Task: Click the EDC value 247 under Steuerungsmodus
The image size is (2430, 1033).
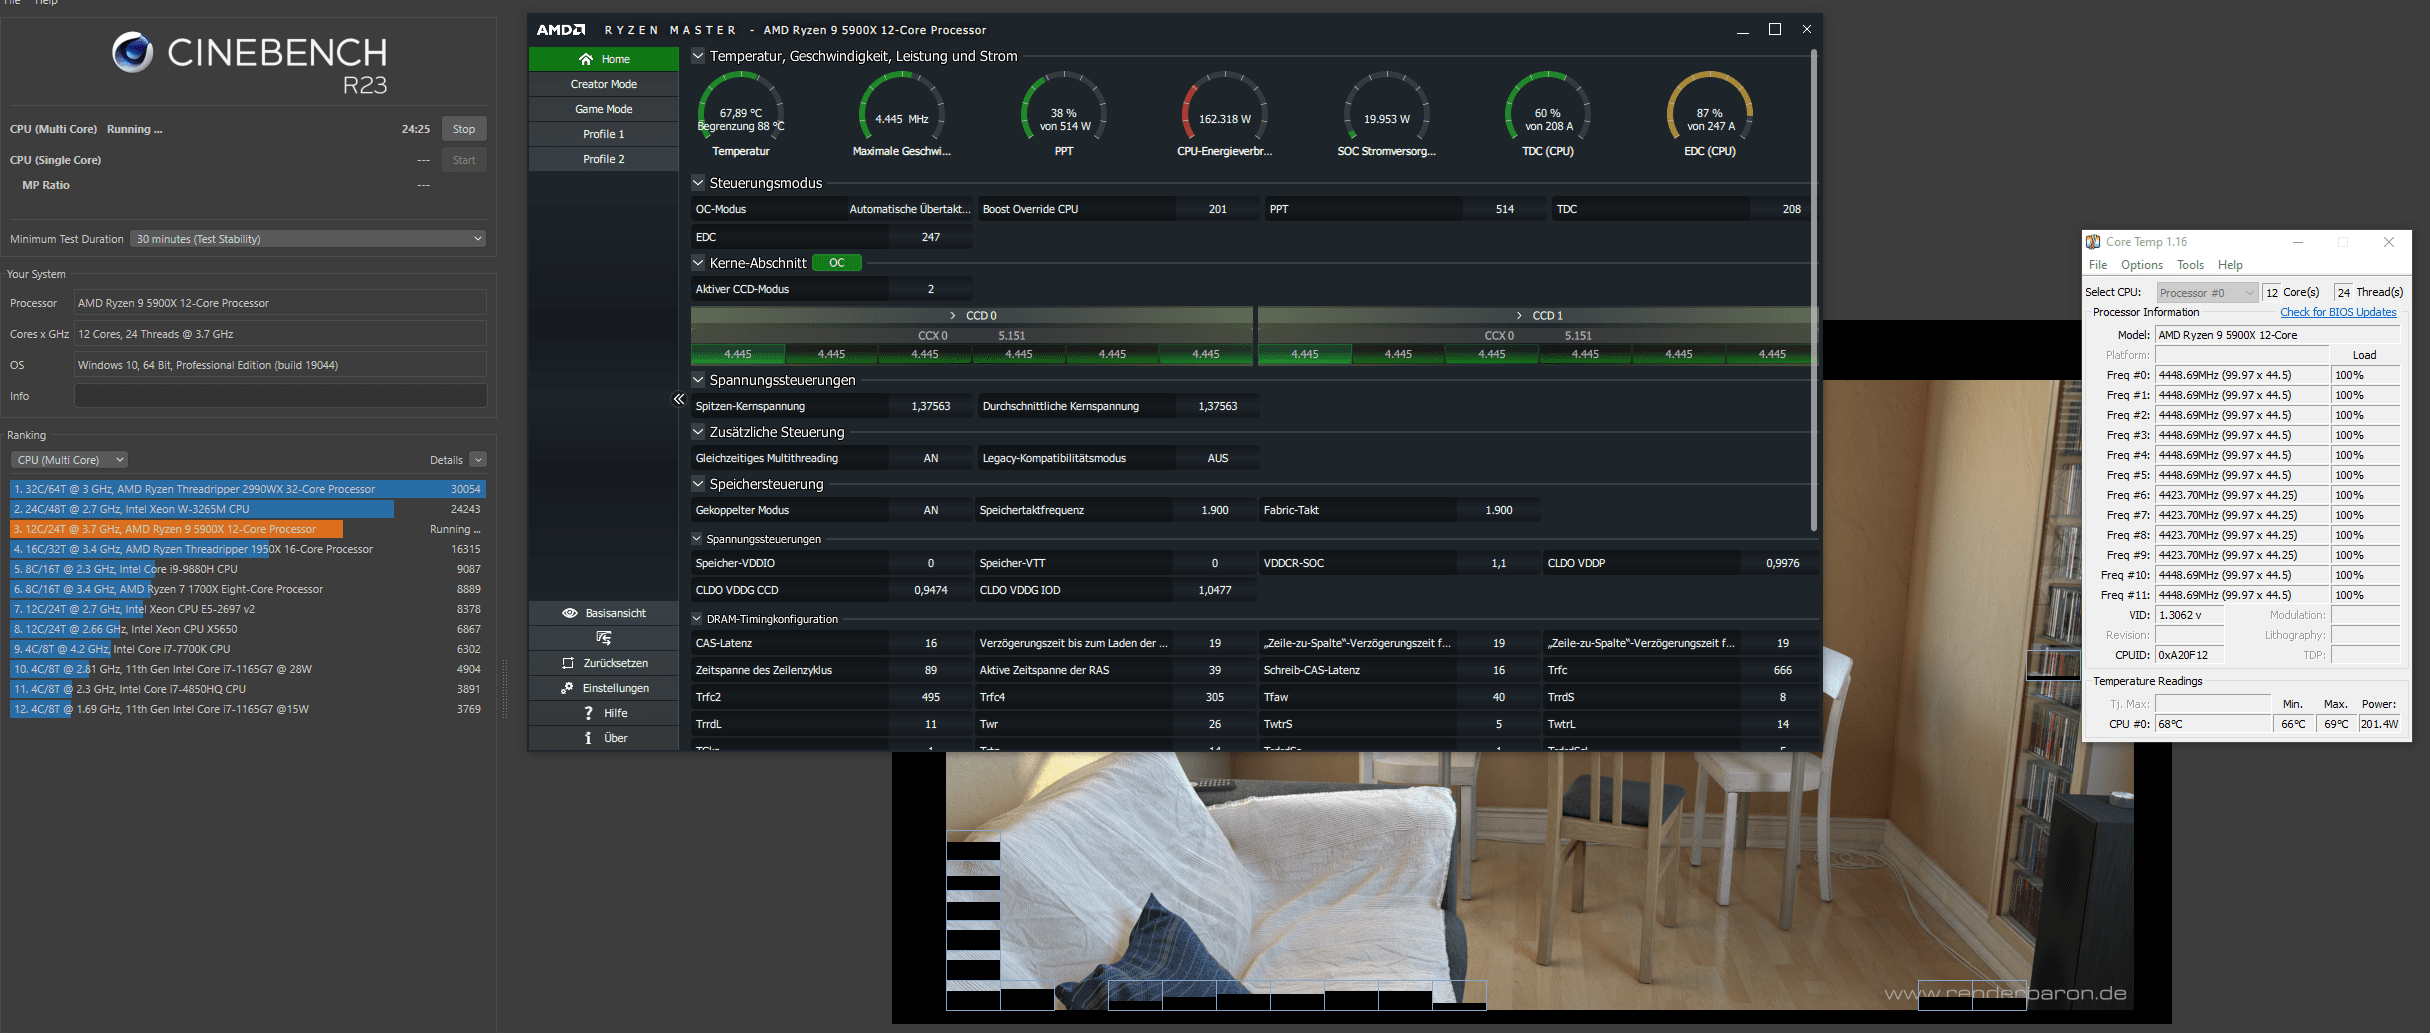Action: pos(931,237)
